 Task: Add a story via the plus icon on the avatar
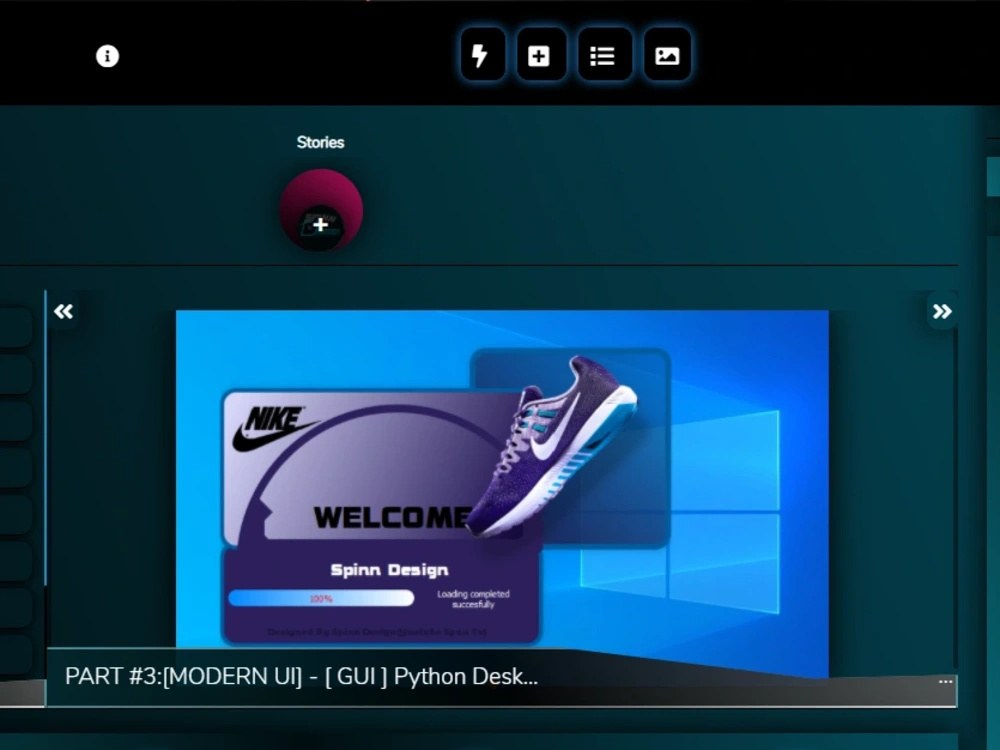click(x=320, y=224)
